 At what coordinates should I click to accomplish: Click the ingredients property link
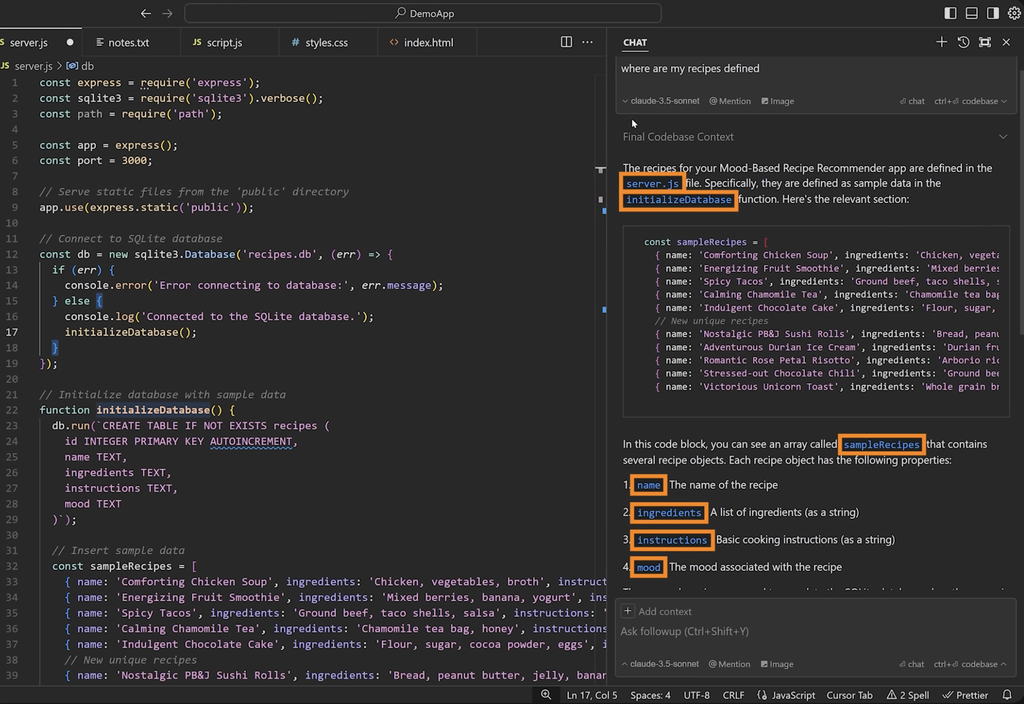click(x=669, y=513)
